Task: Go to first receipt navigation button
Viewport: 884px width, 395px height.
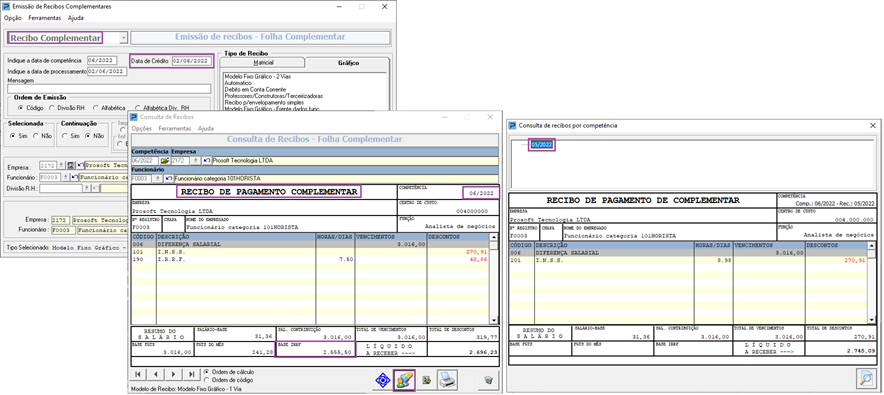Action: click(x=139, y=374)
